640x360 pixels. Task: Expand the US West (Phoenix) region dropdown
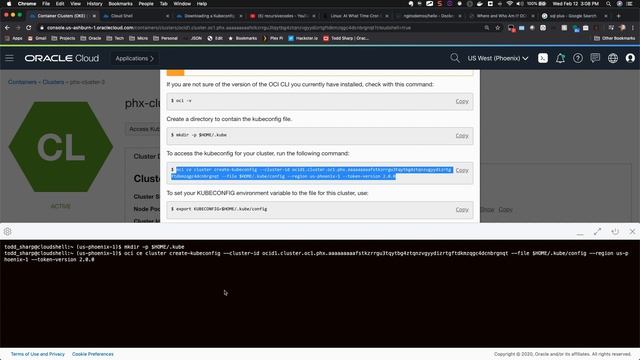(498, 58)
